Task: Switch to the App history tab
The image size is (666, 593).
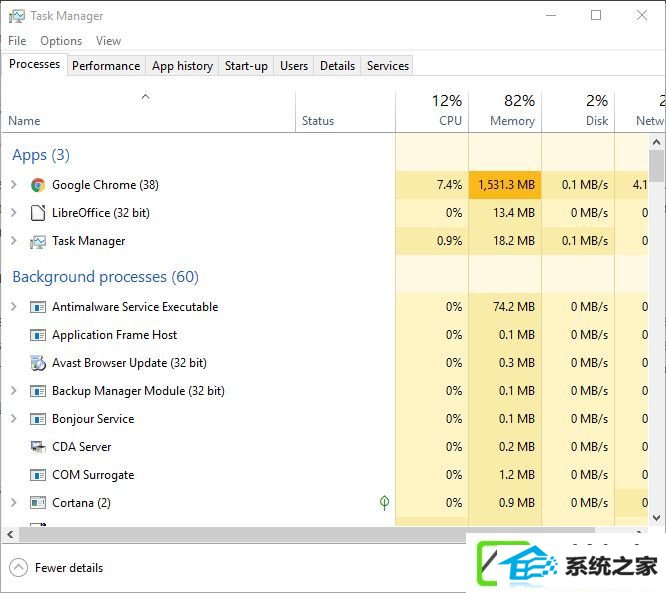Action: coord(182,66)
